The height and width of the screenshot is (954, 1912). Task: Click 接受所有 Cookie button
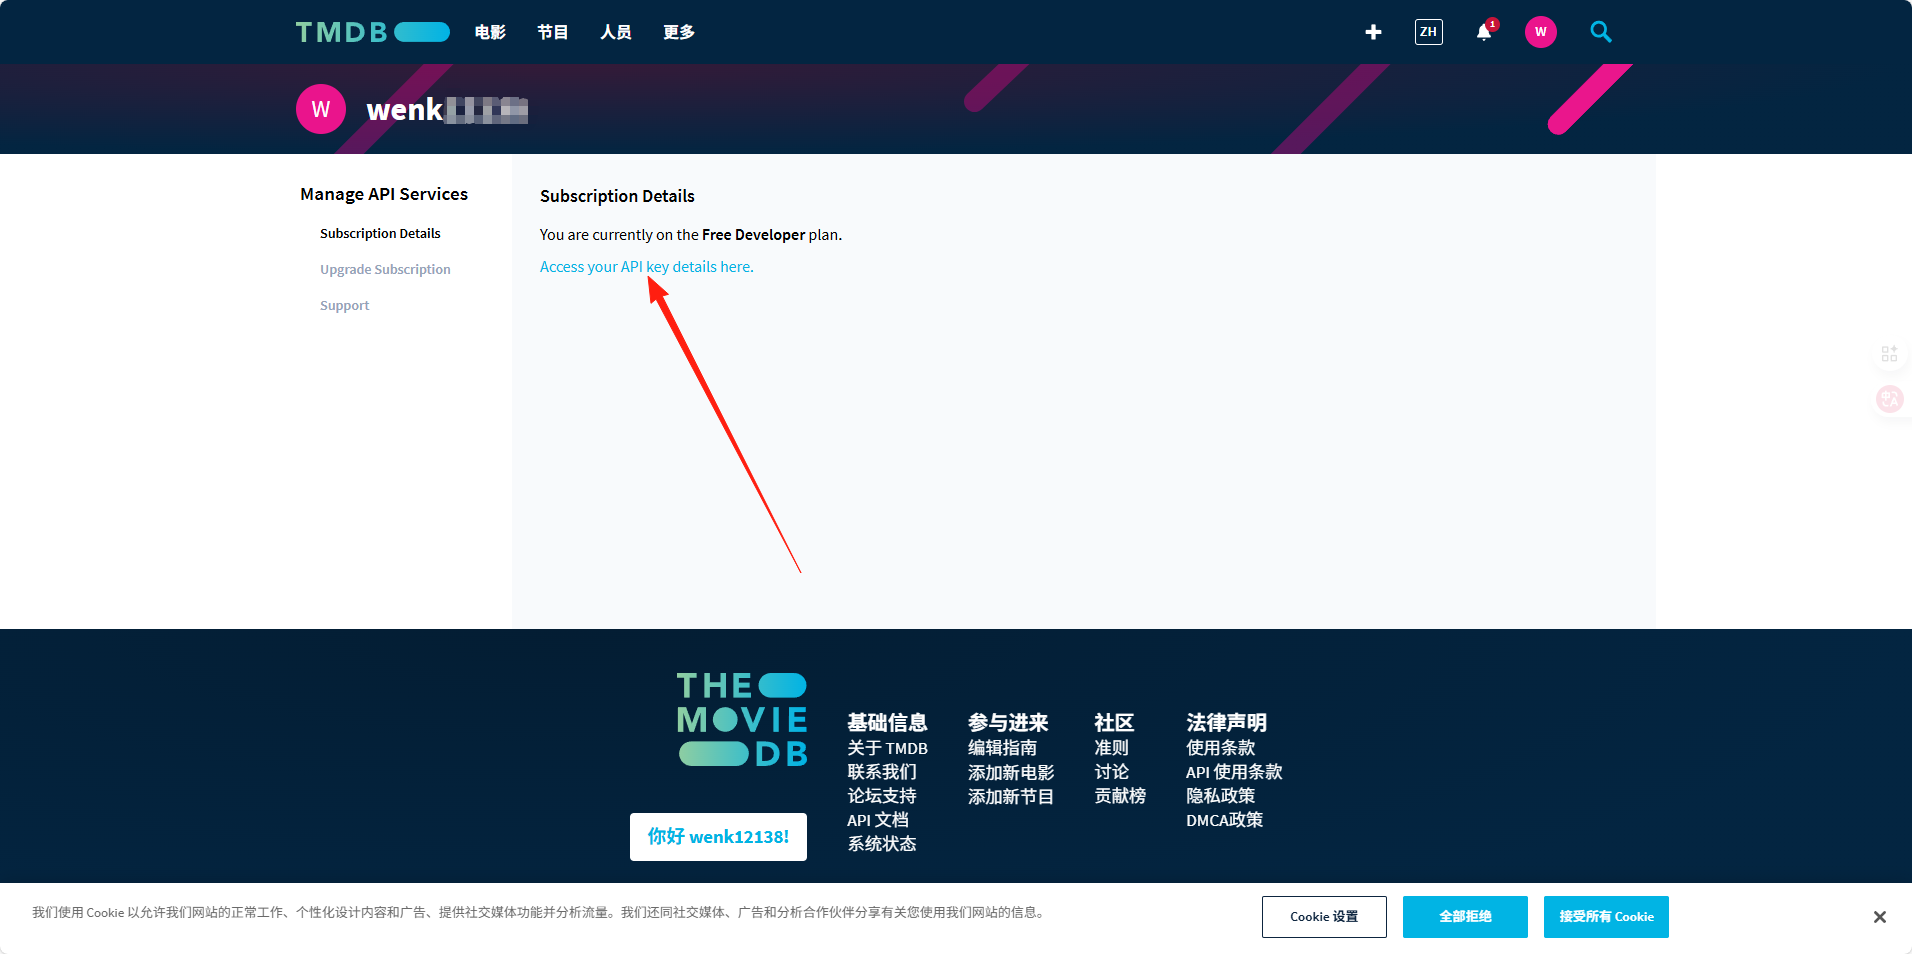point(1606,917)
